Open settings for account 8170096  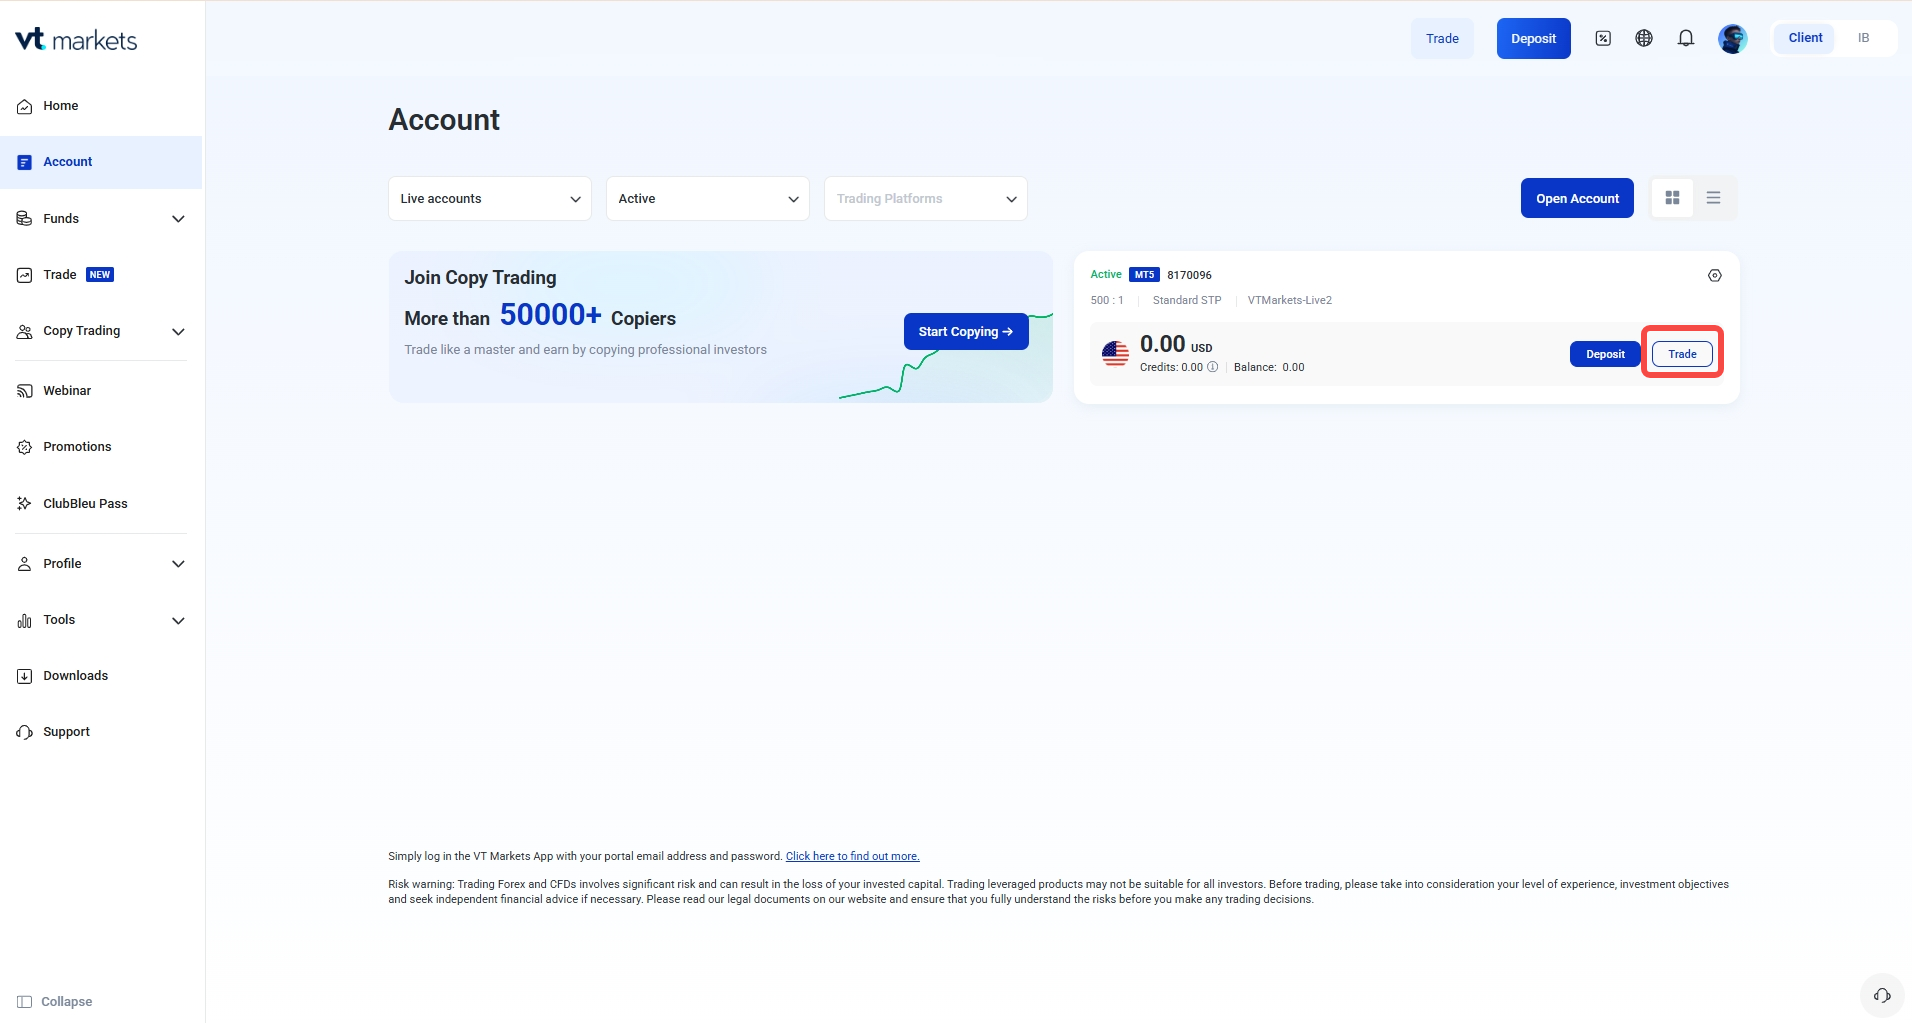click(1715, 276)
